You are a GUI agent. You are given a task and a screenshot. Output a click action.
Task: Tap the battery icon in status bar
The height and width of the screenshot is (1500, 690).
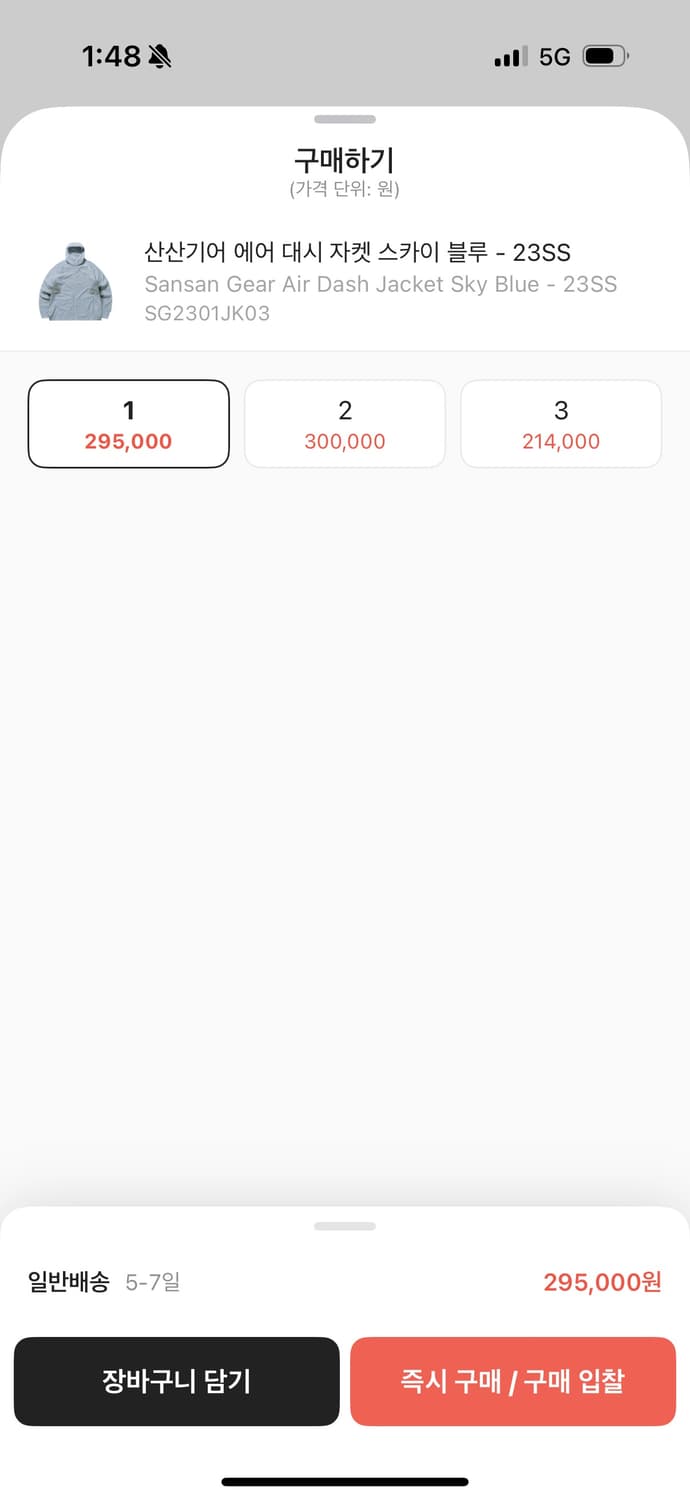(605, 57)
